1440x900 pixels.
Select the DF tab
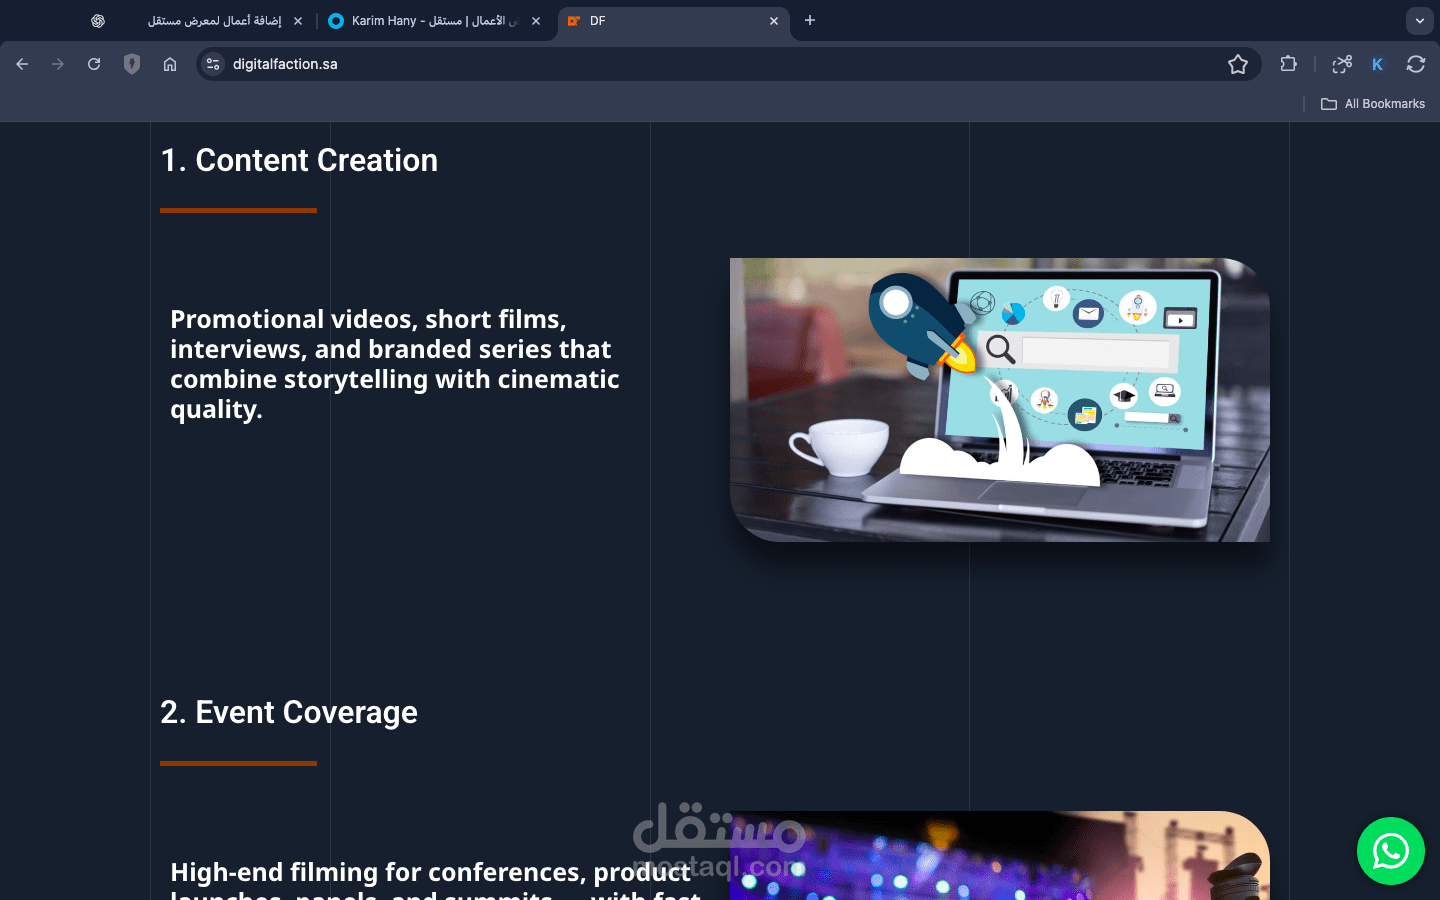pos(674,20)
